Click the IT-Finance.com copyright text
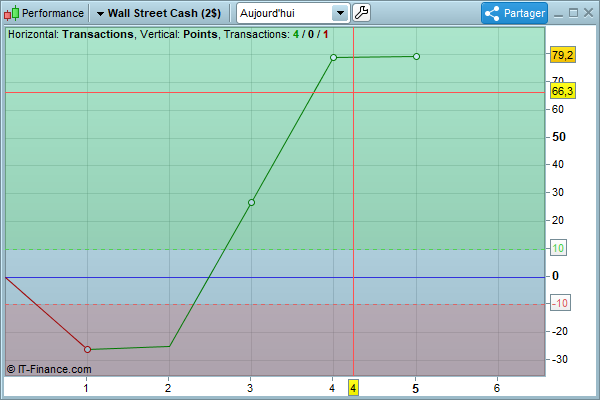Image resolution: width=600 pixels, height=400 pixels. click(x=49, y=369)
